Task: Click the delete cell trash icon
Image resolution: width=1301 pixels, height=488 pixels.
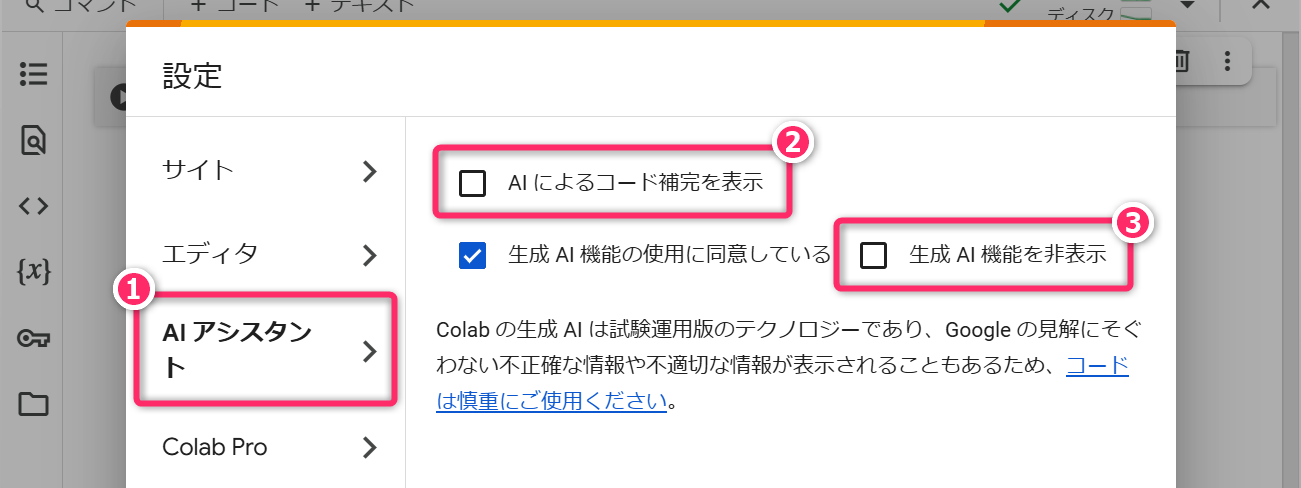Action: 1181,62
